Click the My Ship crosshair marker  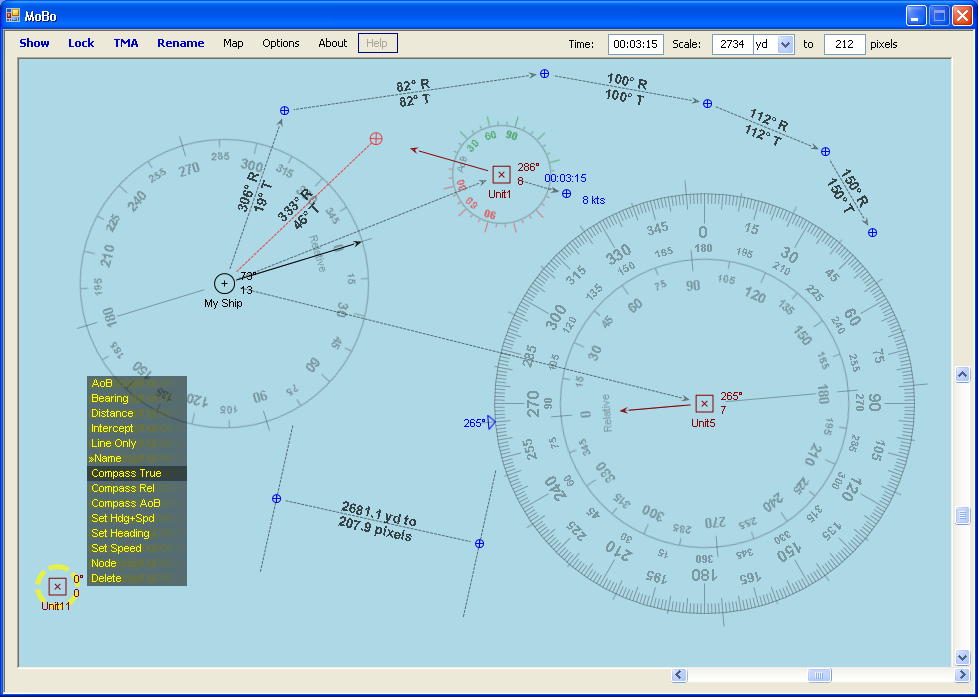[x=224, y=283]
